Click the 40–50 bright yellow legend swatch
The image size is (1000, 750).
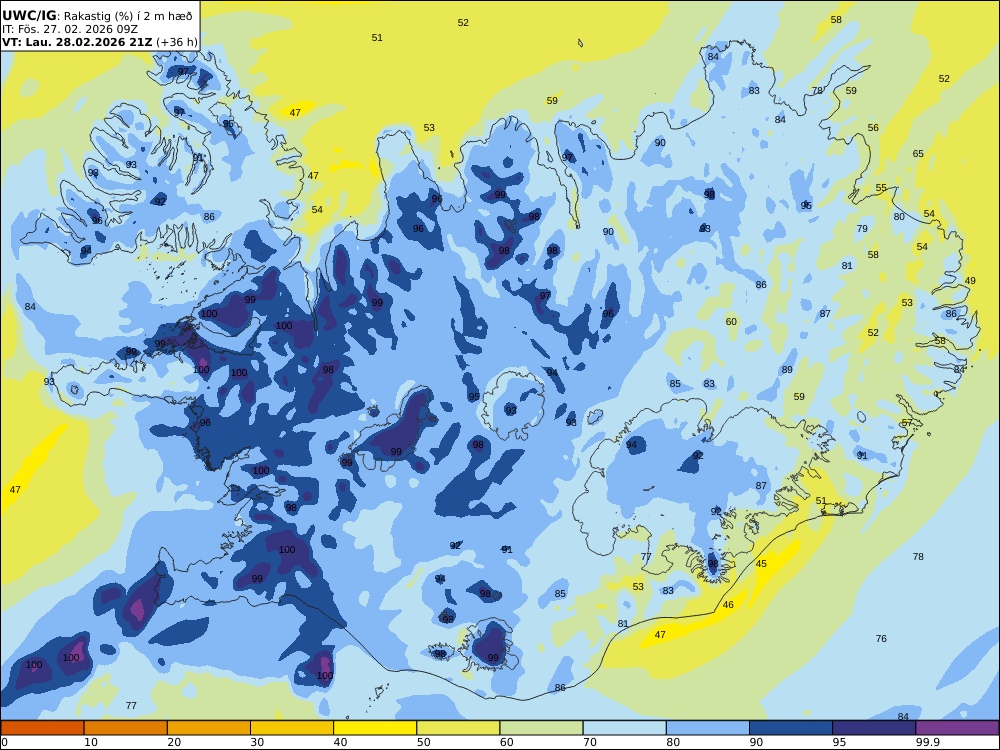[x=375, y=728]
